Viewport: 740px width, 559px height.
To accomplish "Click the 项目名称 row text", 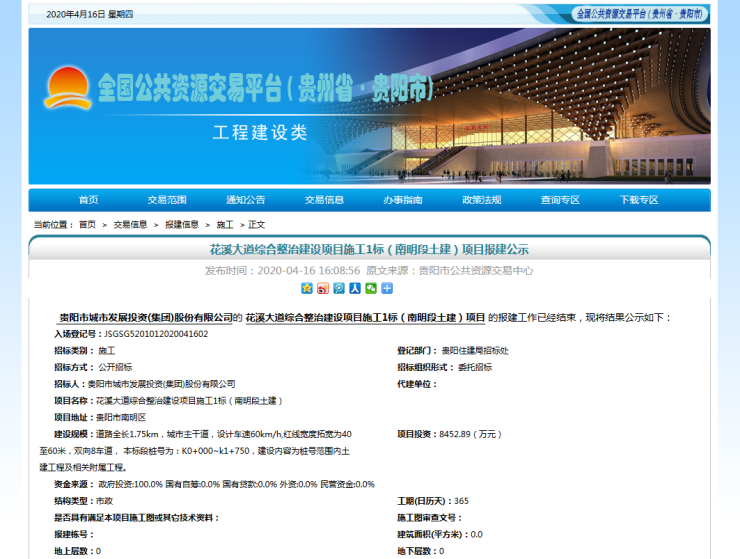I will click(x=168, y=401).
